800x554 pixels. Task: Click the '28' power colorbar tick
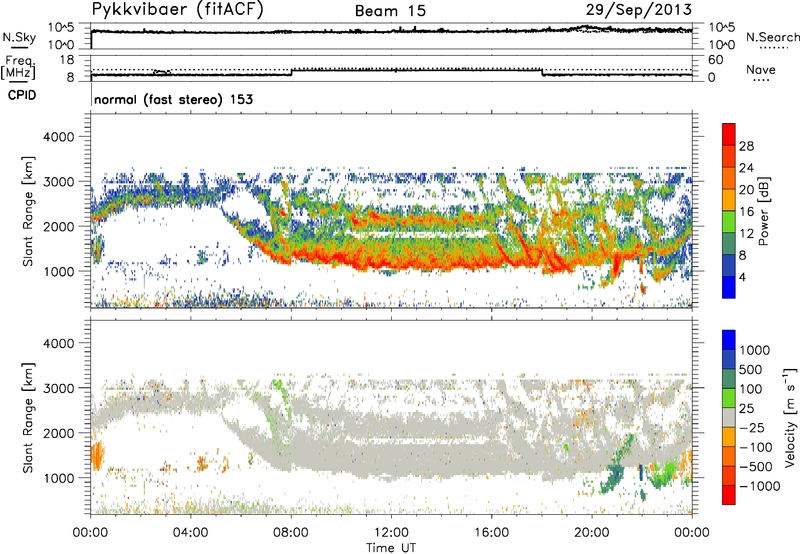(746, 146)
